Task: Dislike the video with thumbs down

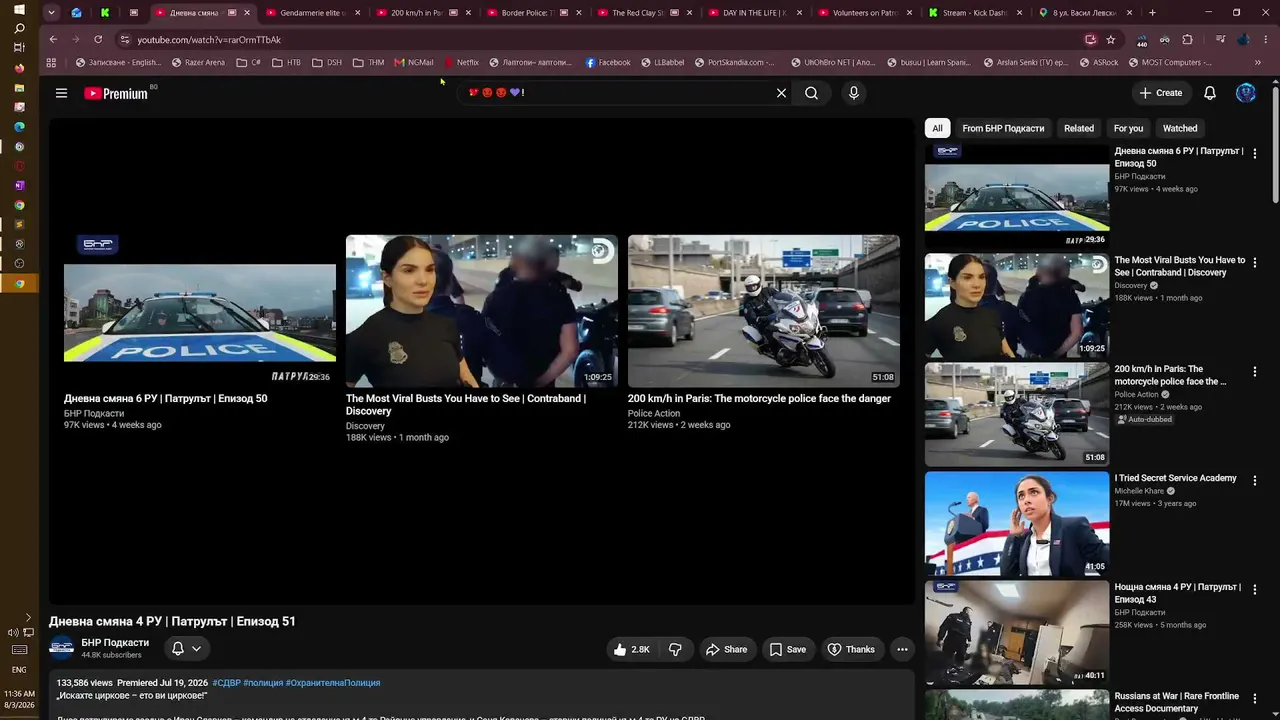Action: [x=675, y=649]
